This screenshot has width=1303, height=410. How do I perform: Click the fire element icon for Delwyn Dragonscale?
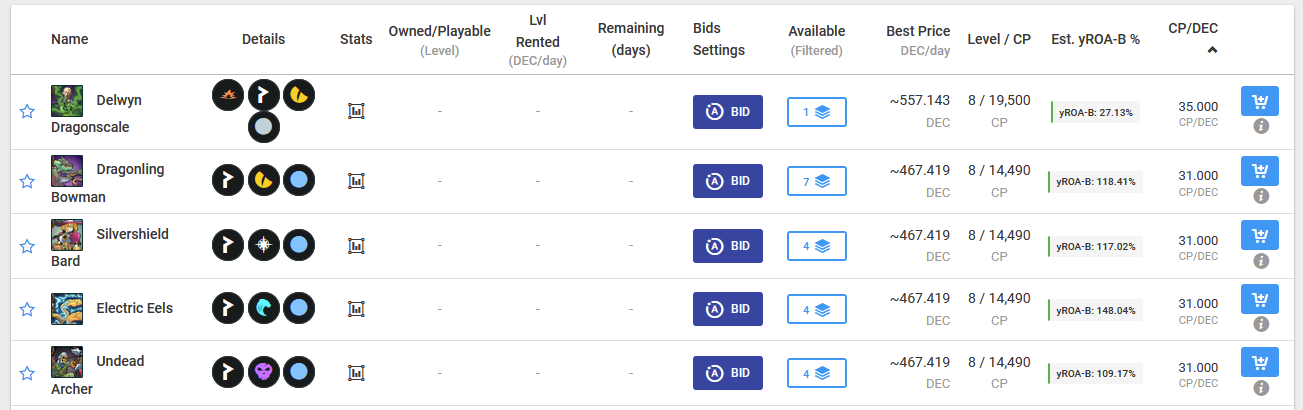pyautogui.click(x=229, y=96)
